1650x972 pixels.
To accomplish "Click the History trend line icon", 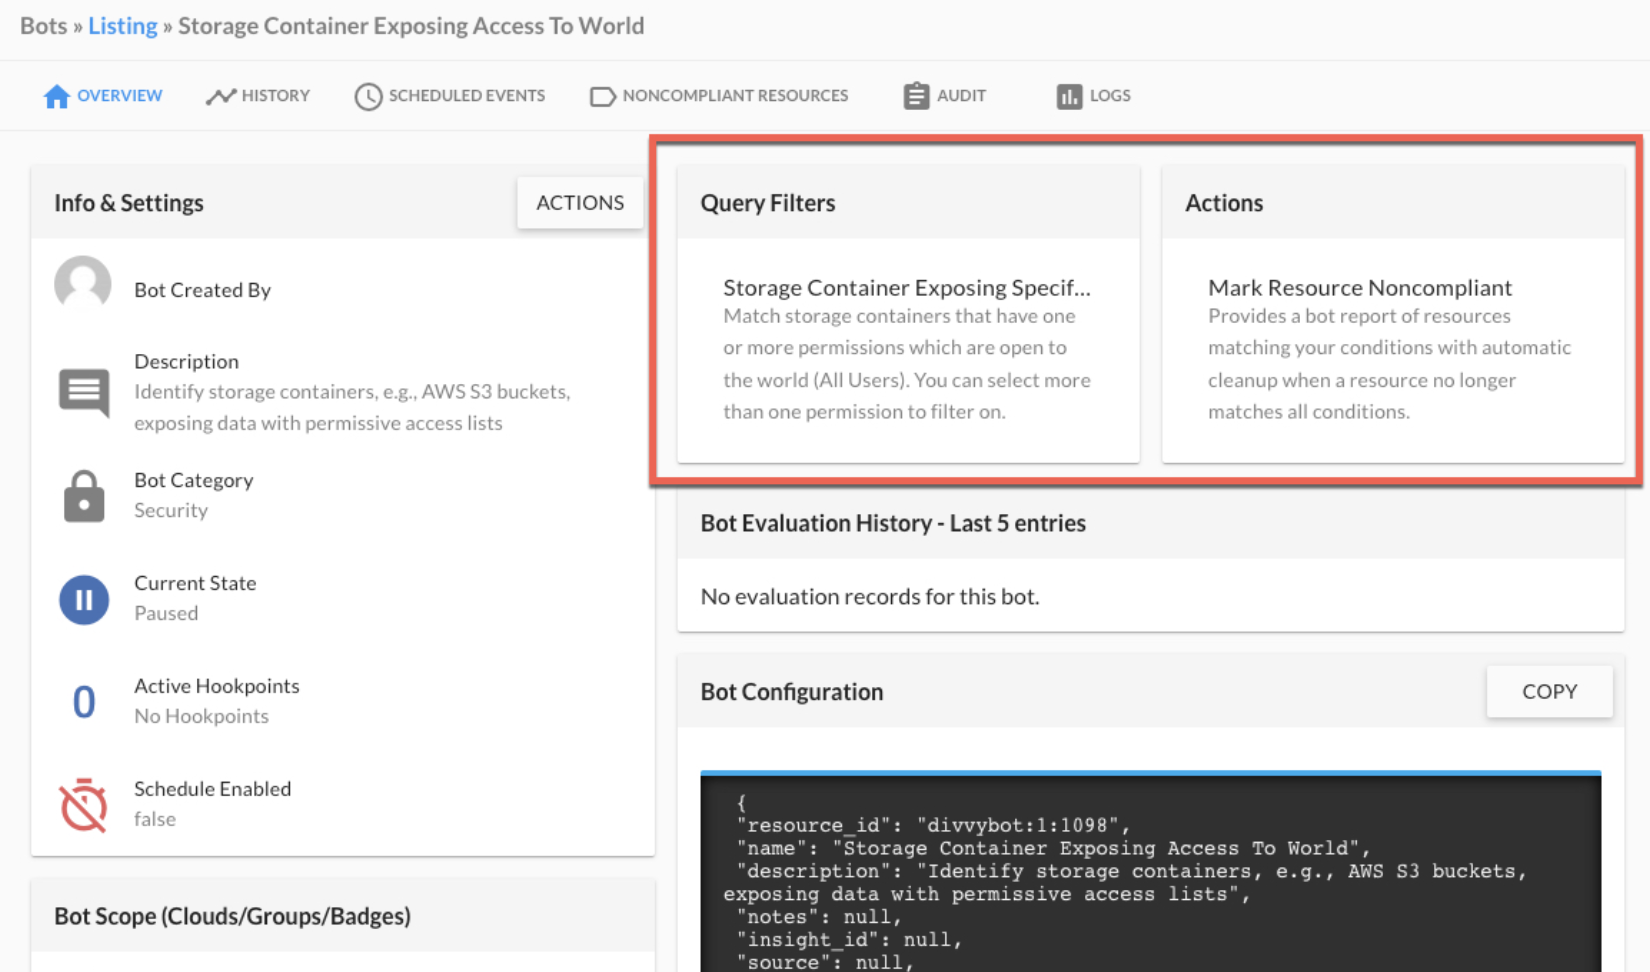I will 221,96.
